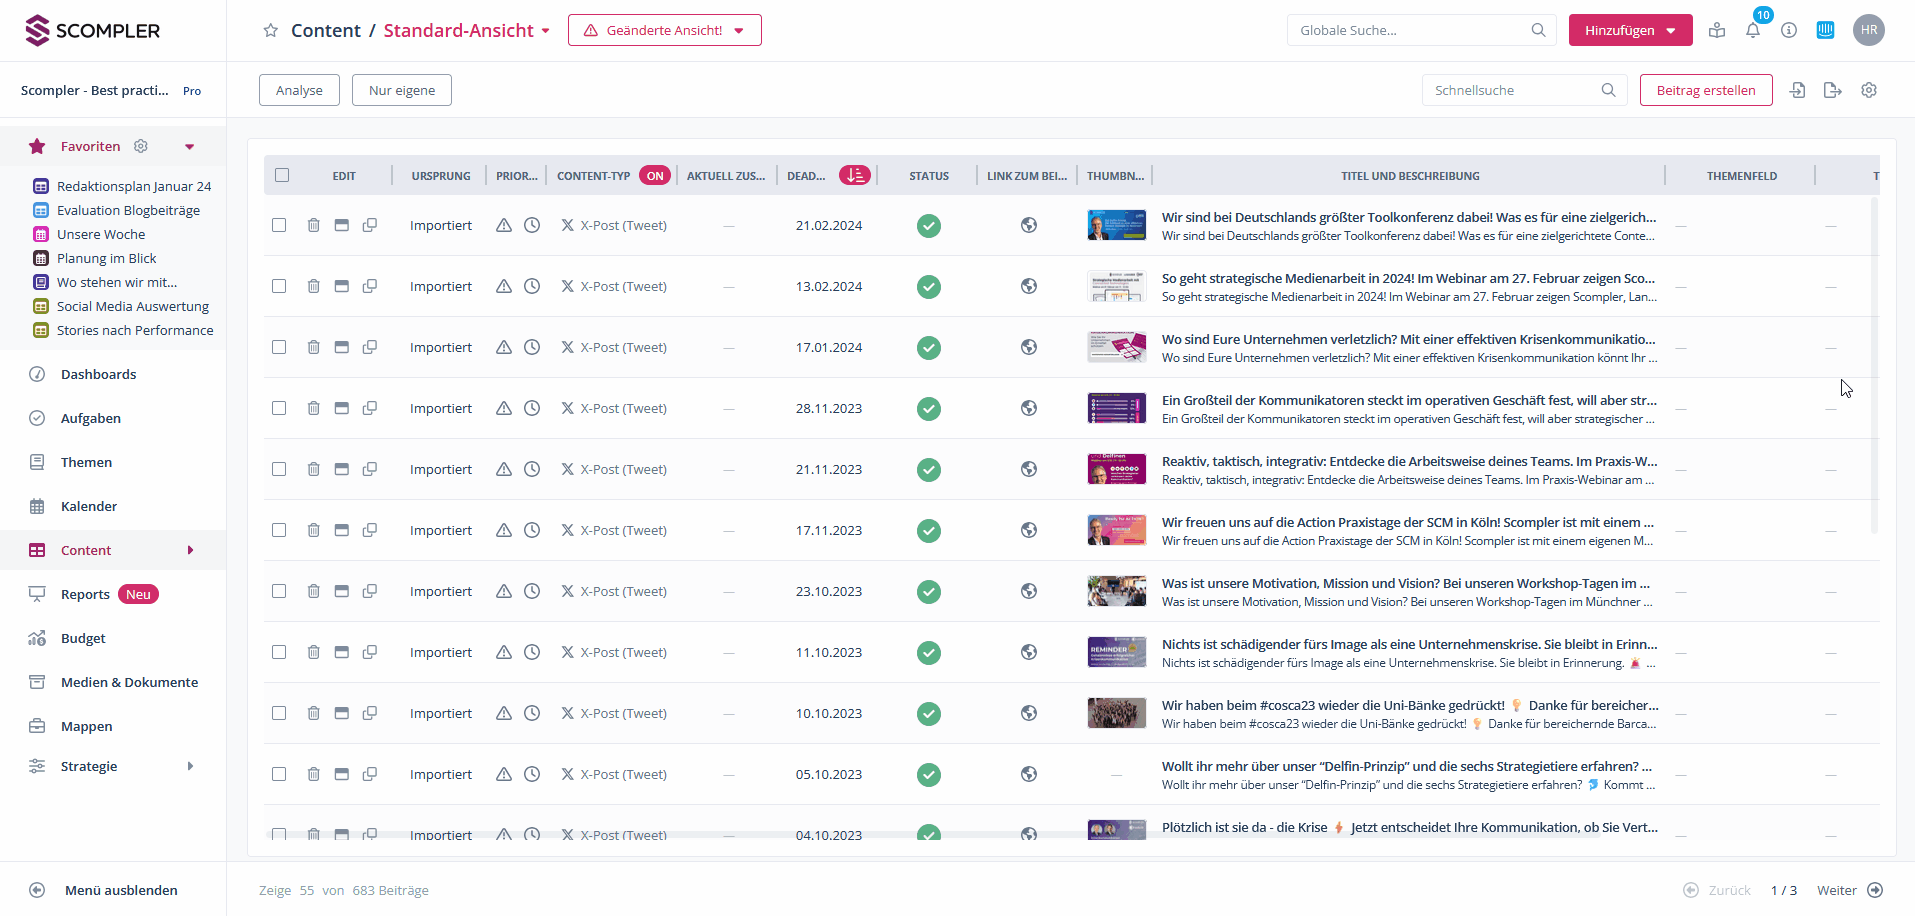Toggle the Content-Typ ON filter badge
Viewport: 1915px width, 916px height.
tap(655, 176)
